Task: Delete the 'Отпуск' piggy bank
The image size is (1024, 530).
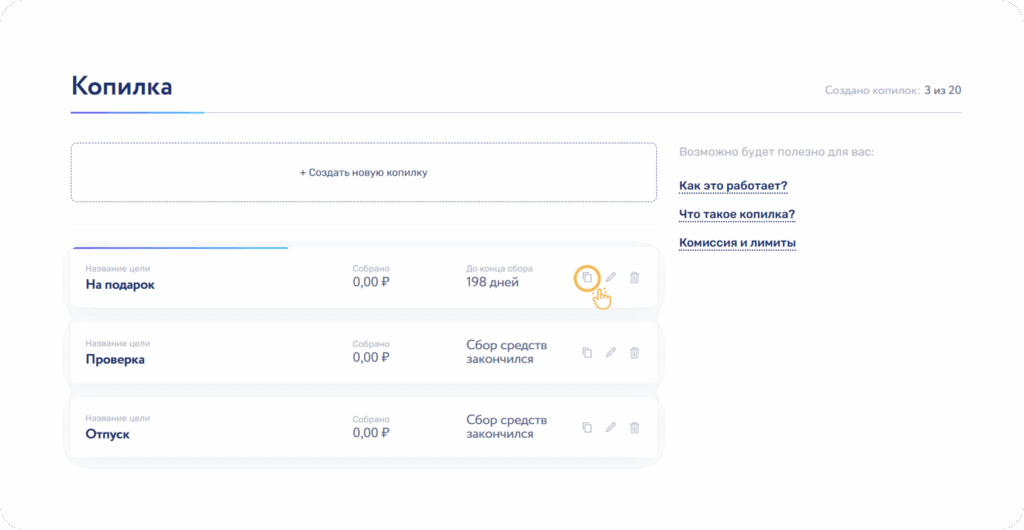Action: click(634, 427)
